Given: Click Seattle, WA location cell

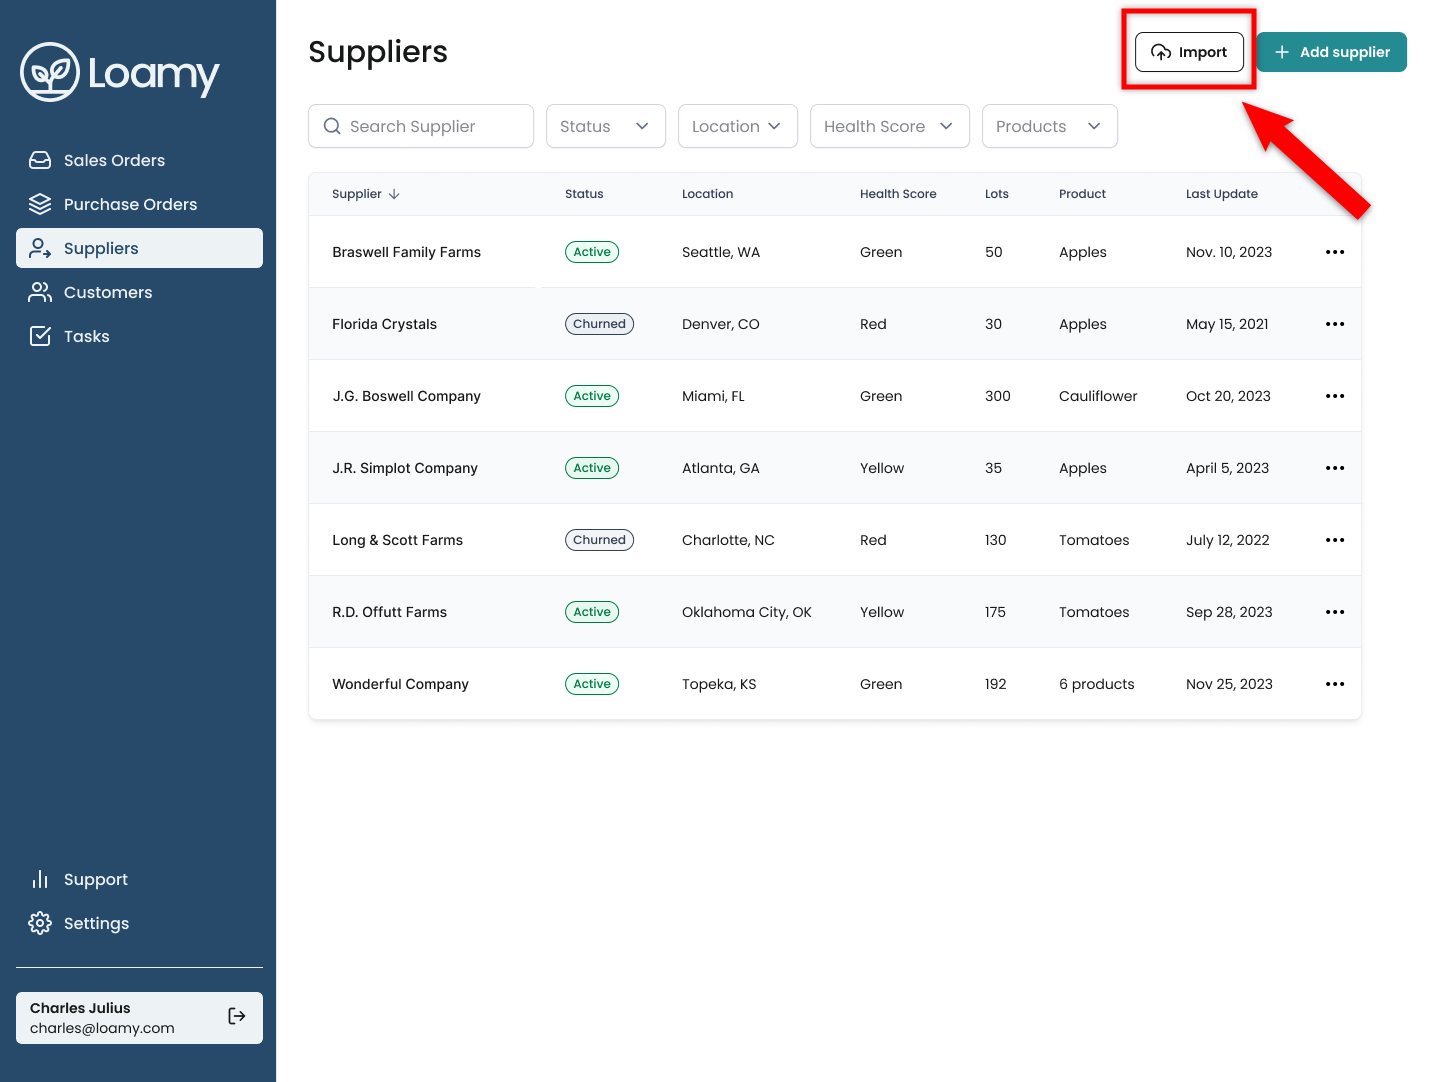Looking at the screenshot, I should click(721, 252).
